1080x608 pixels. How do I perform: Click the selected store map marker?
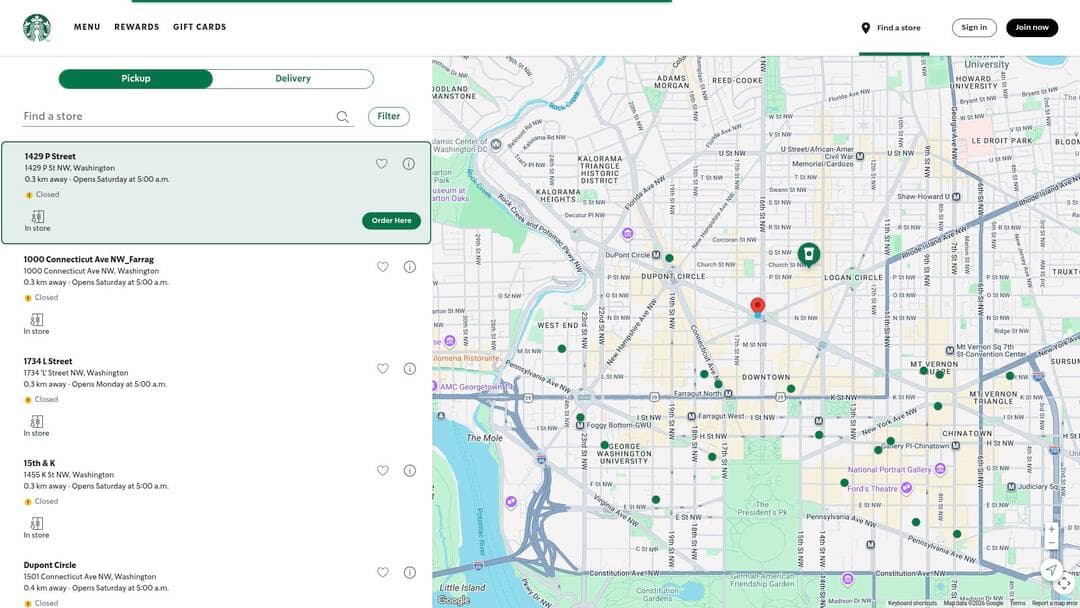[808, 254]
